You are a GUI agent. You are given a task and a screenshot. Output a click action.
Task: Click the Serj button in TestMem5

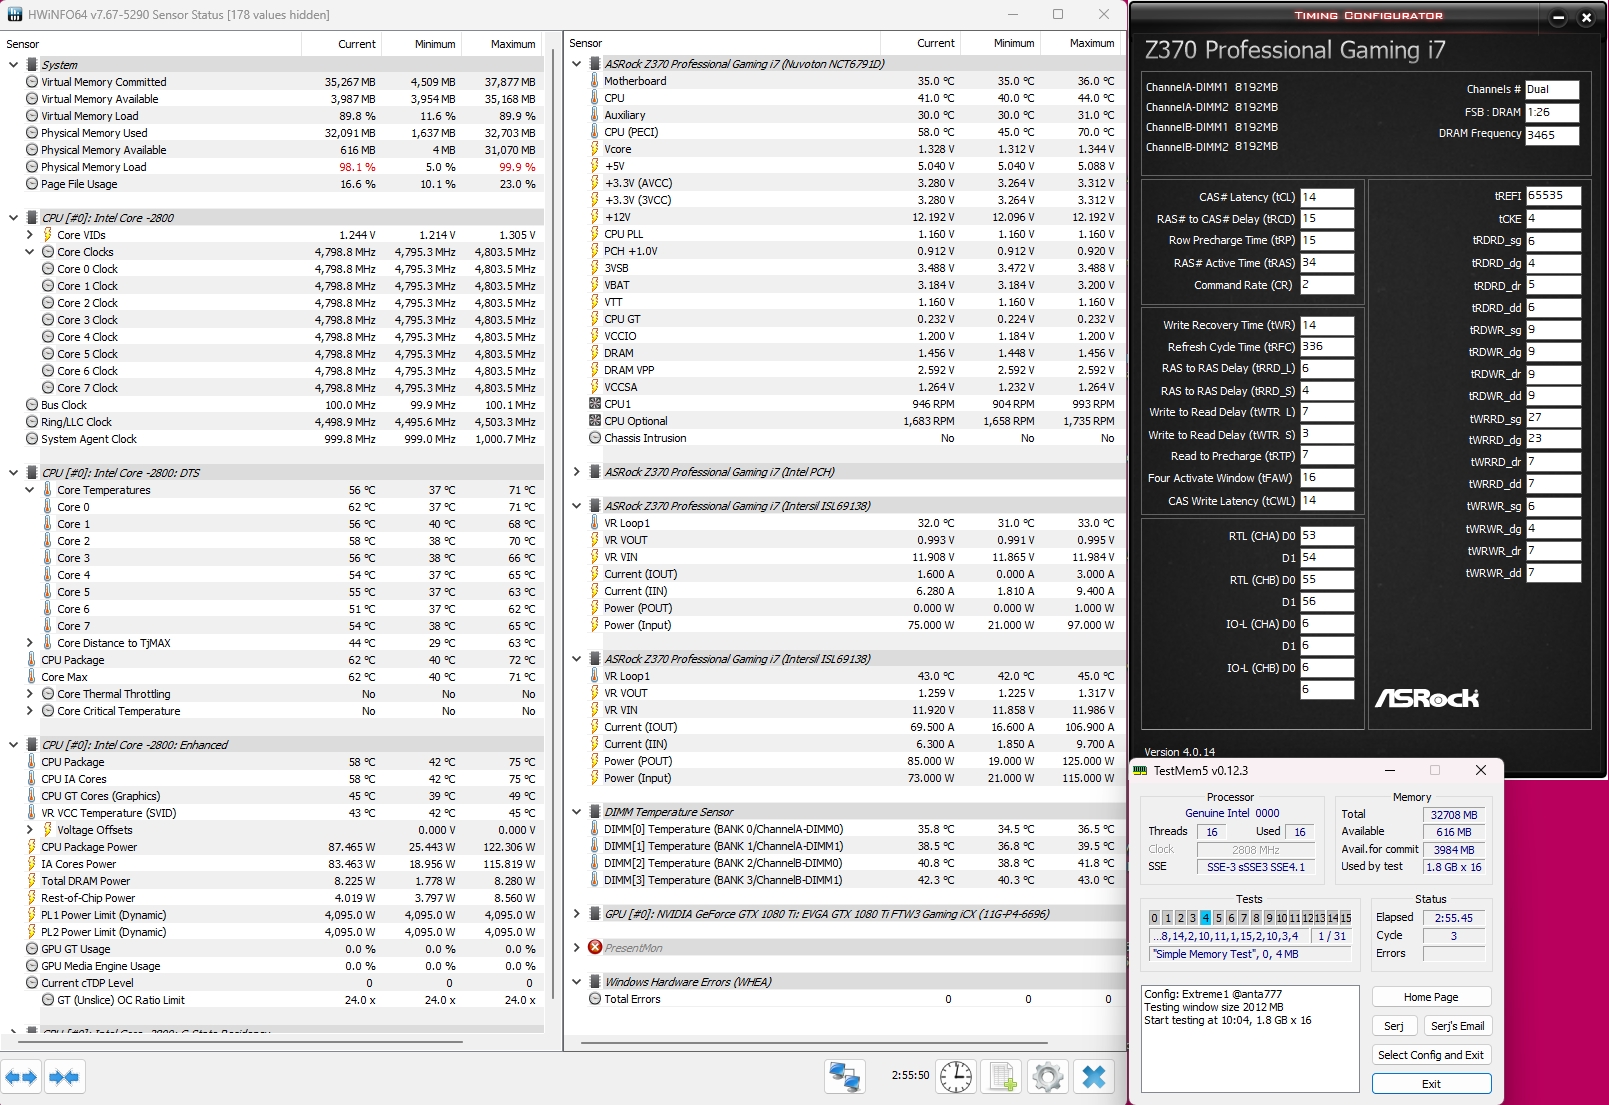pyautogui.click(x=1393, y=1026)
